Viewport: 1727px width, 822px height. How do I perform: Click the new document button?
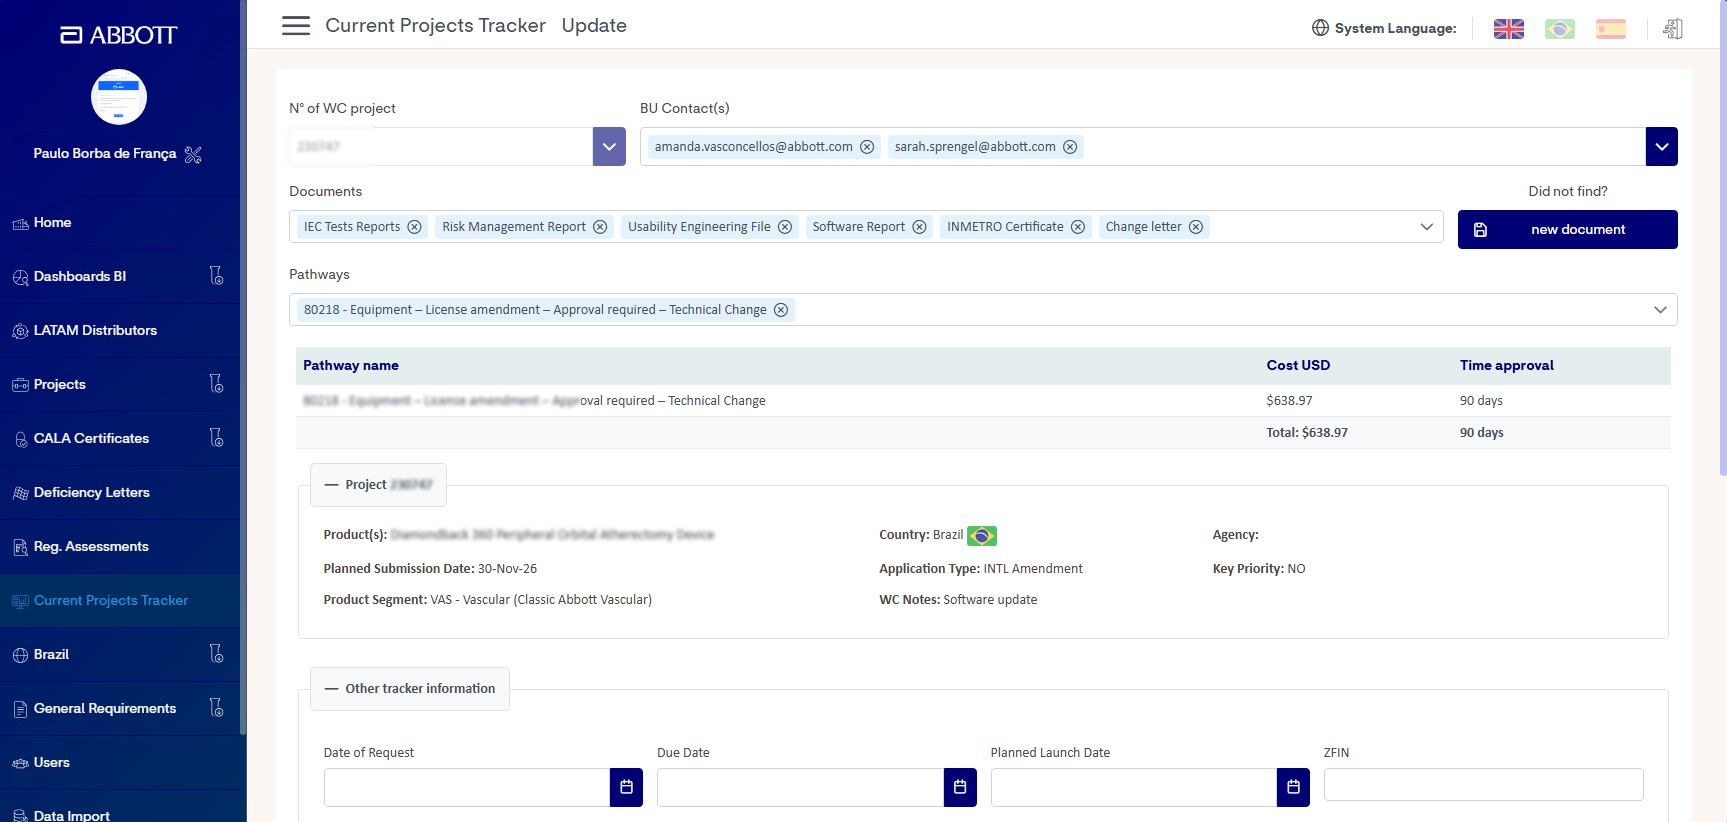coord(1567,230)
